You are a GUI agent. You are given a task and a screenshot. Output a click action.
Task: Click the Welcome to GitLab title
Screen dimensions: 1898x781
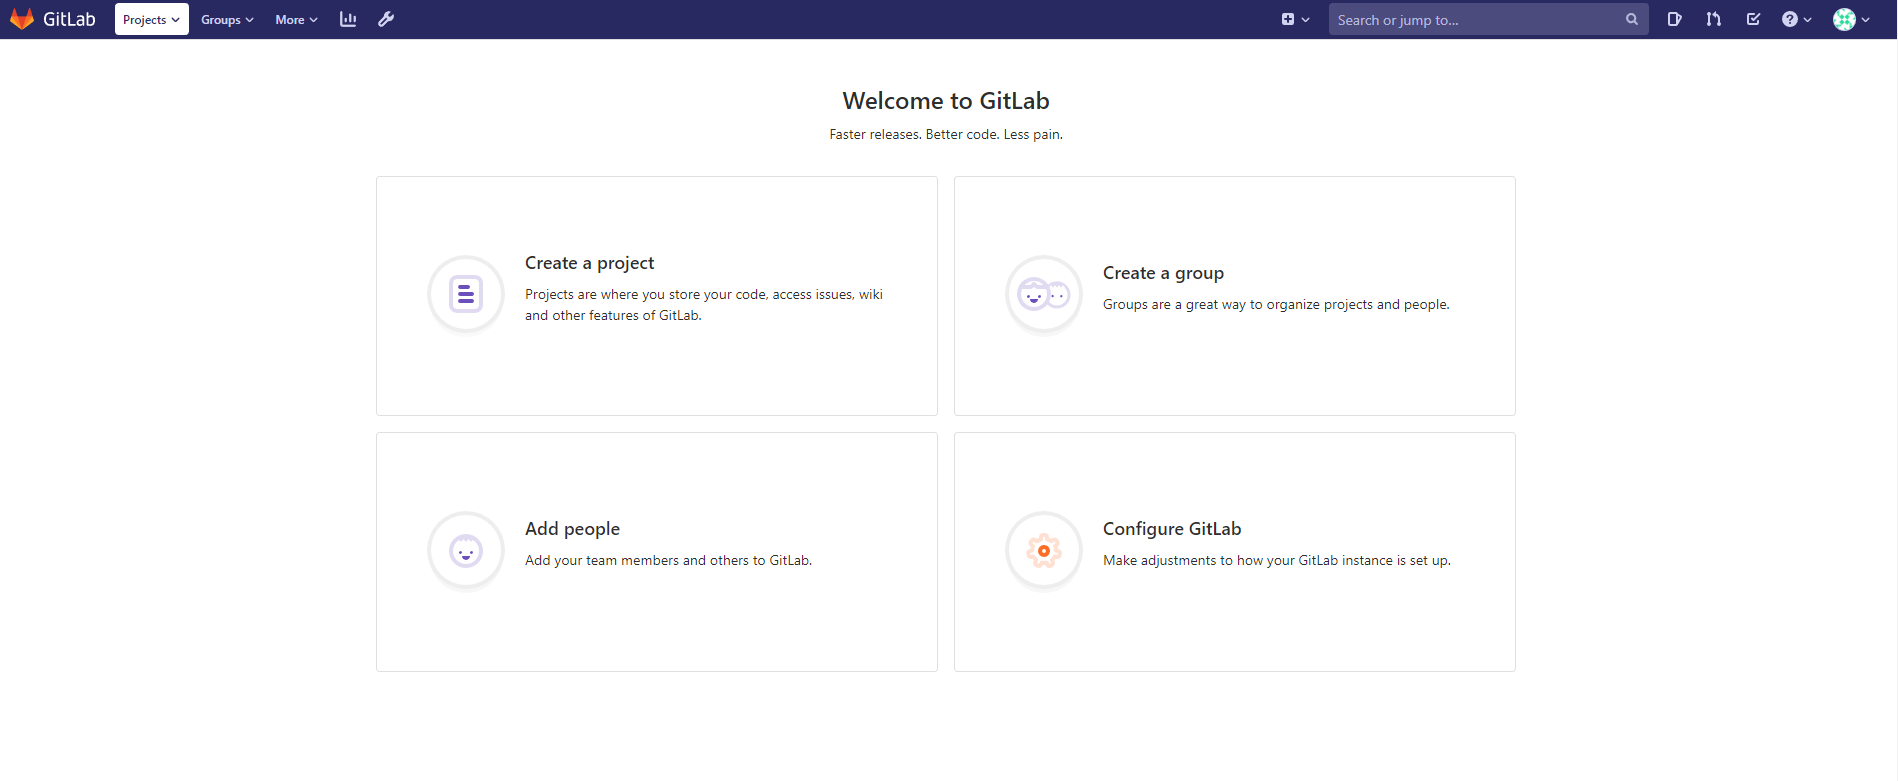[946, 101]
